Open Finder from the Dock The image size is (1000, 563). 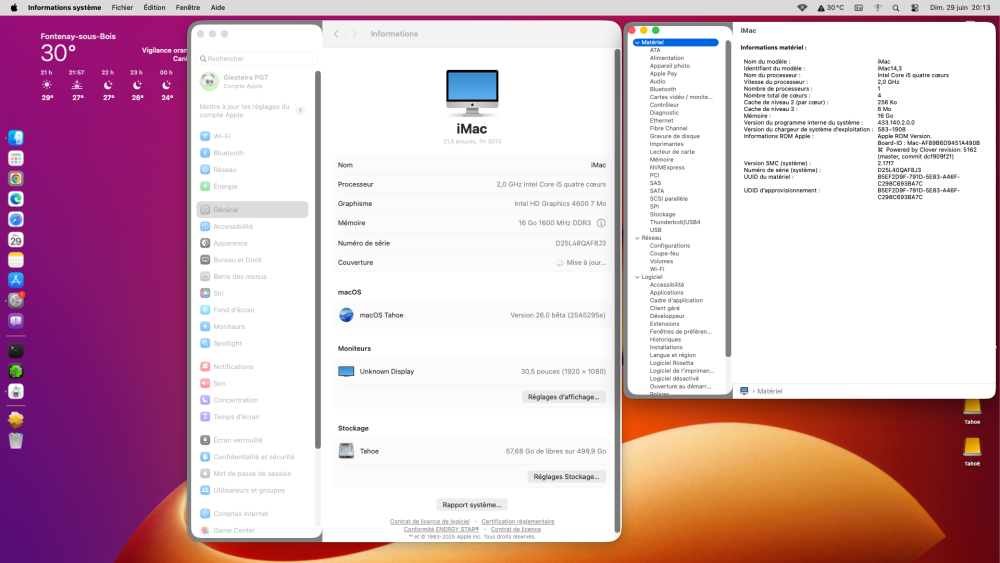(x=16, y=138)
